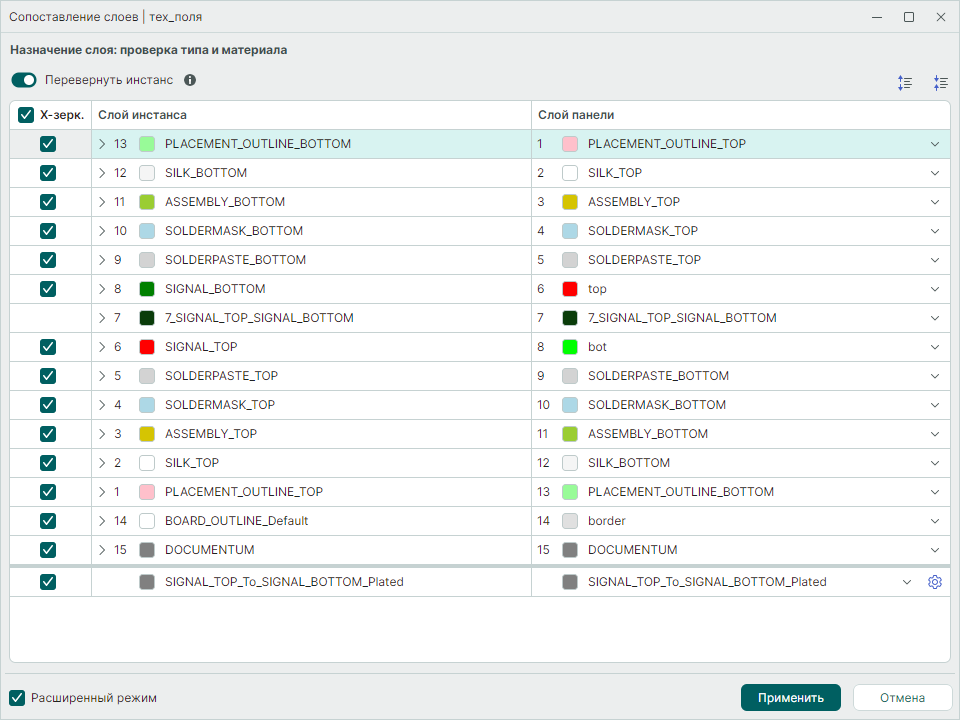Expand instance layer 7 7_SIGNAL_TOP_SIGNAL_BOTTOM
The width and height of the screenshot is (960, 720).
click(102, 318)
